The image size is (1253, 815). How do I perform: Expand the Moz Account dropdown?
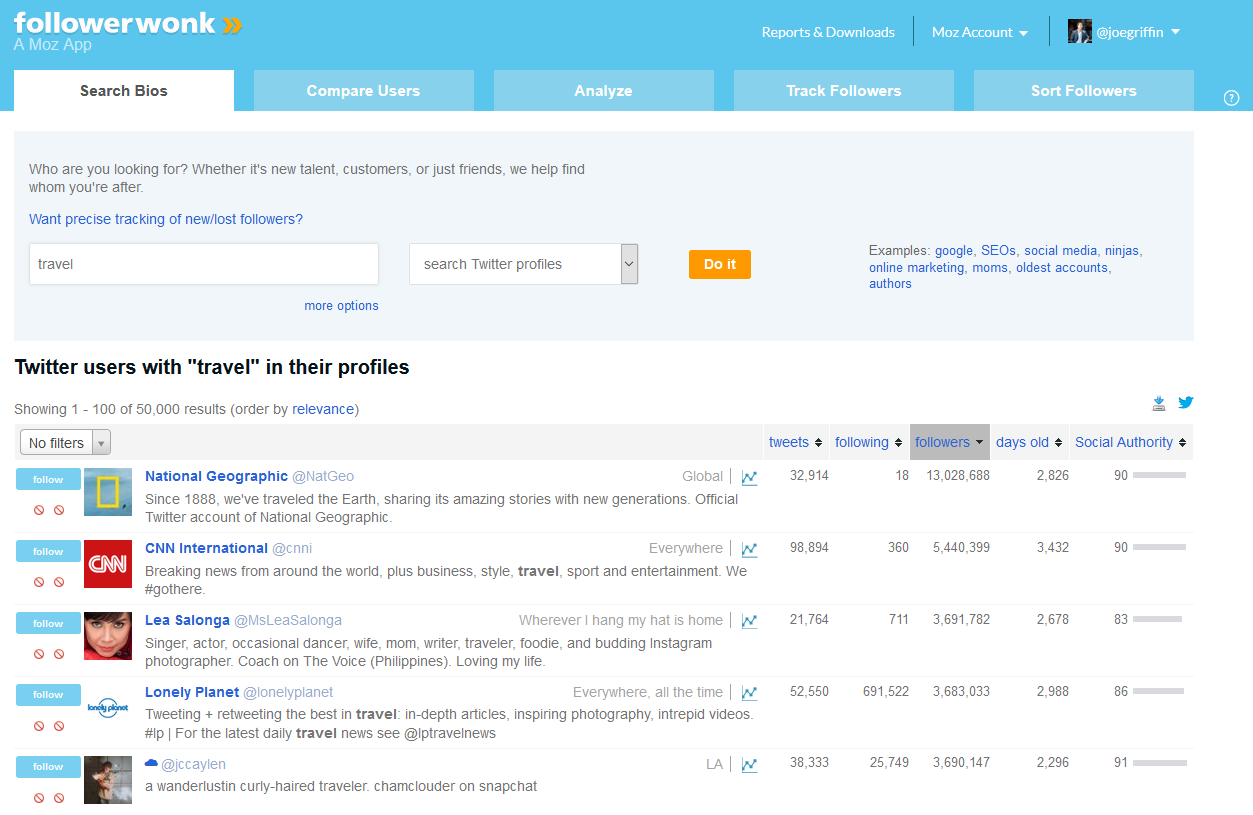point(980,32)
